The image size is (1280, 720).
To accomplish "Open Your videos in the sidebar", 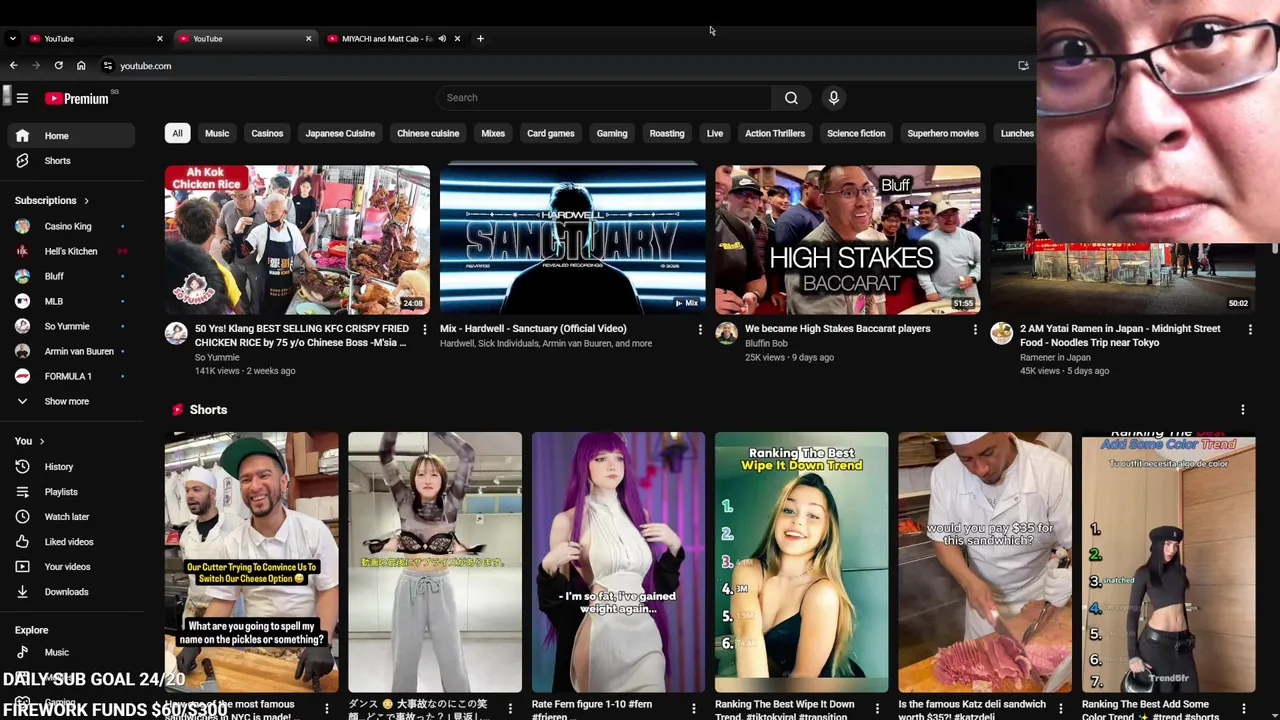I will [x=71, y=567].
